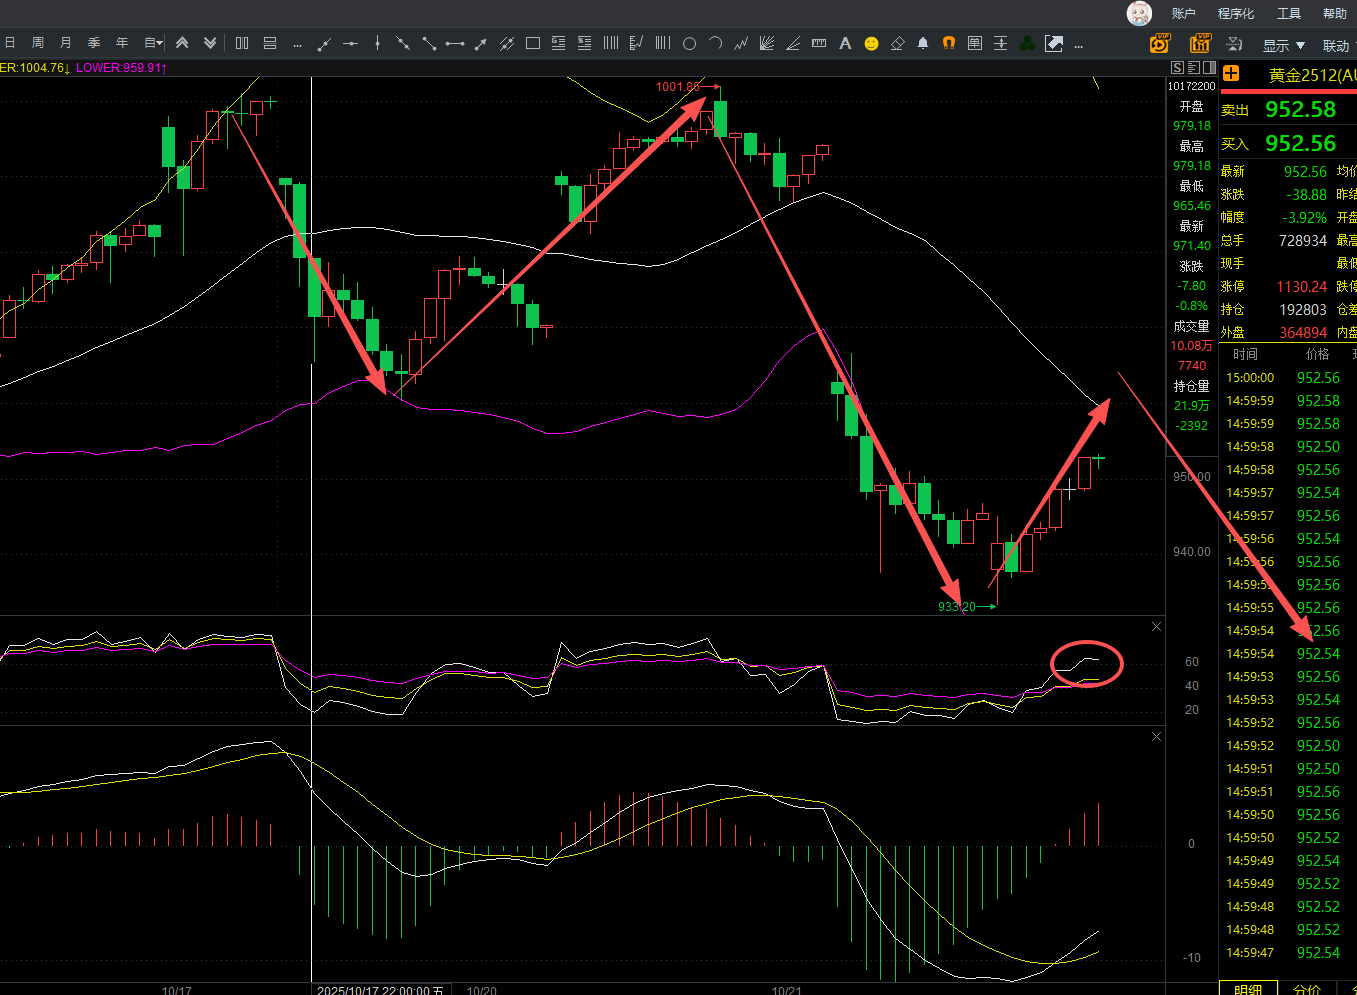Select the rectangle drawing tool
The height and width of the screenshot is (995, 1357).
tap(533, 43)
